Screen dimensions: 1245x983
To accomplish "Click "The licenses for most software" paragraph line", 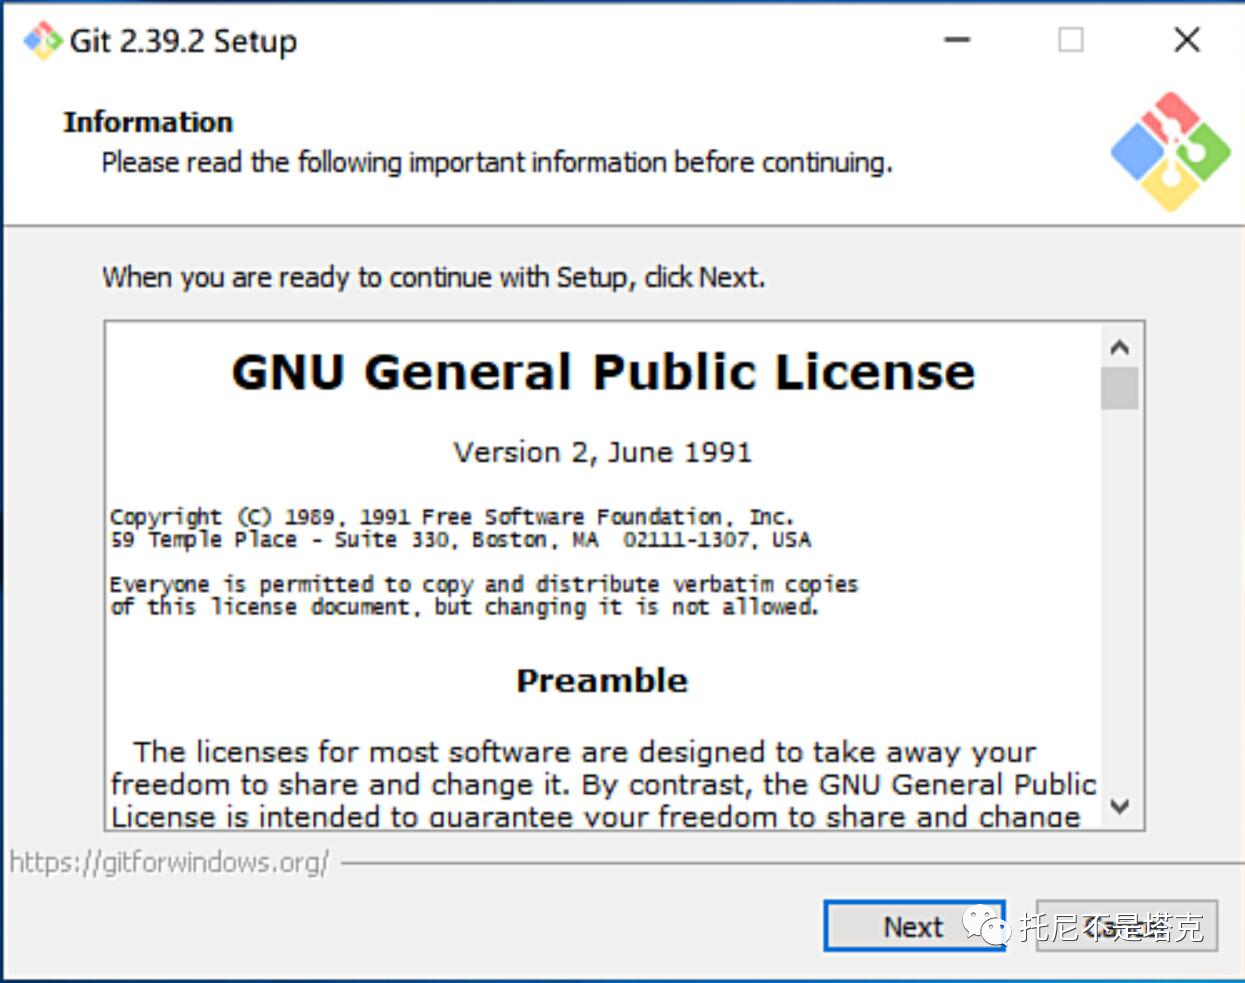I will [x=585, y=752].
